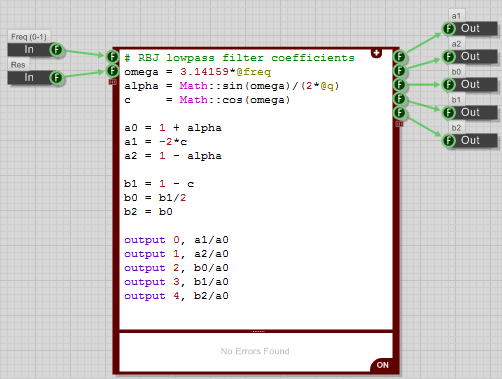
Task: Select the b1 Out module
Action: pyautogui.click(x=470, y=113)
